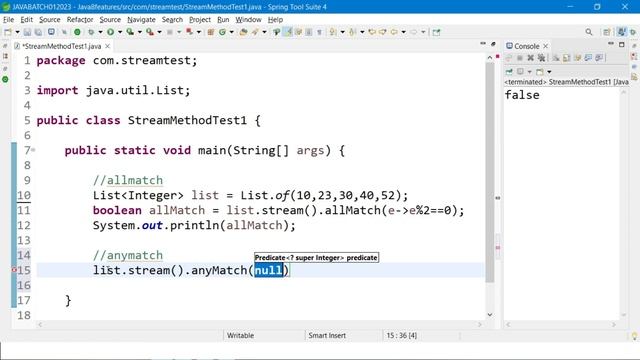
Task: Close the Console view tab
Action: (546, 46)
